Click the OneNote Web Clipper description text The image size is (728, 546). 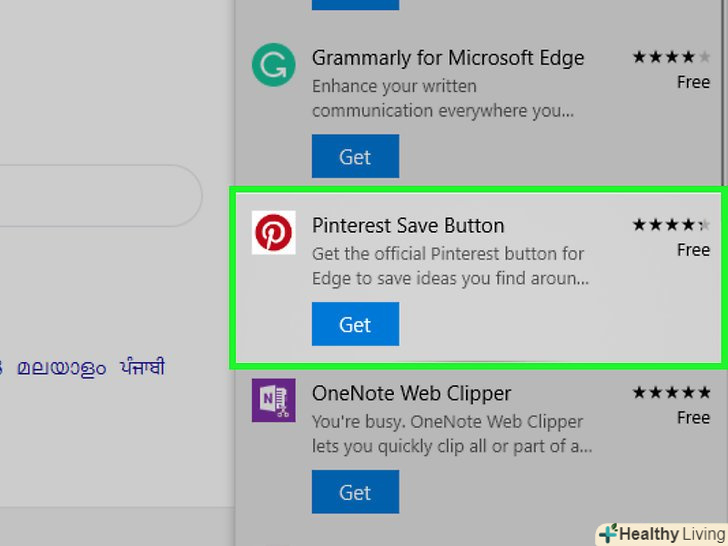click(x=452, y=433)
